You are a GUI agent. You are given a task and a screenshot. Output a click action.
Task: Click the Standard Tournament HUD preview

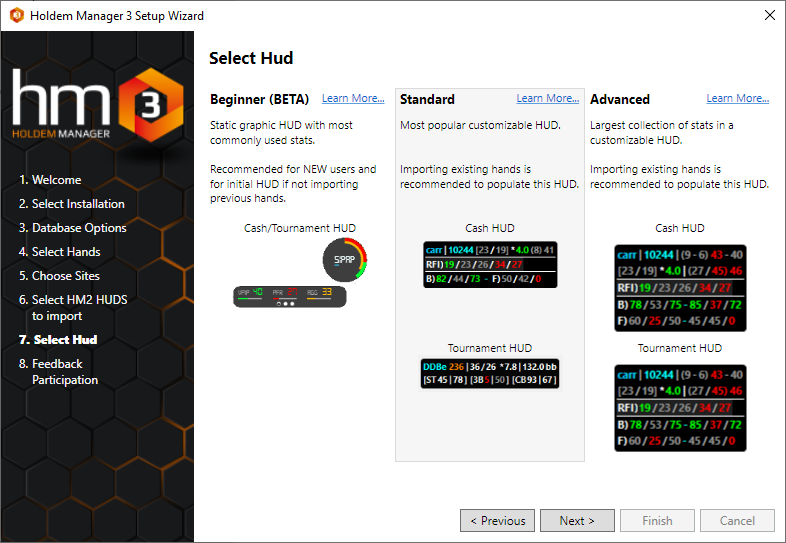point(490,374)
